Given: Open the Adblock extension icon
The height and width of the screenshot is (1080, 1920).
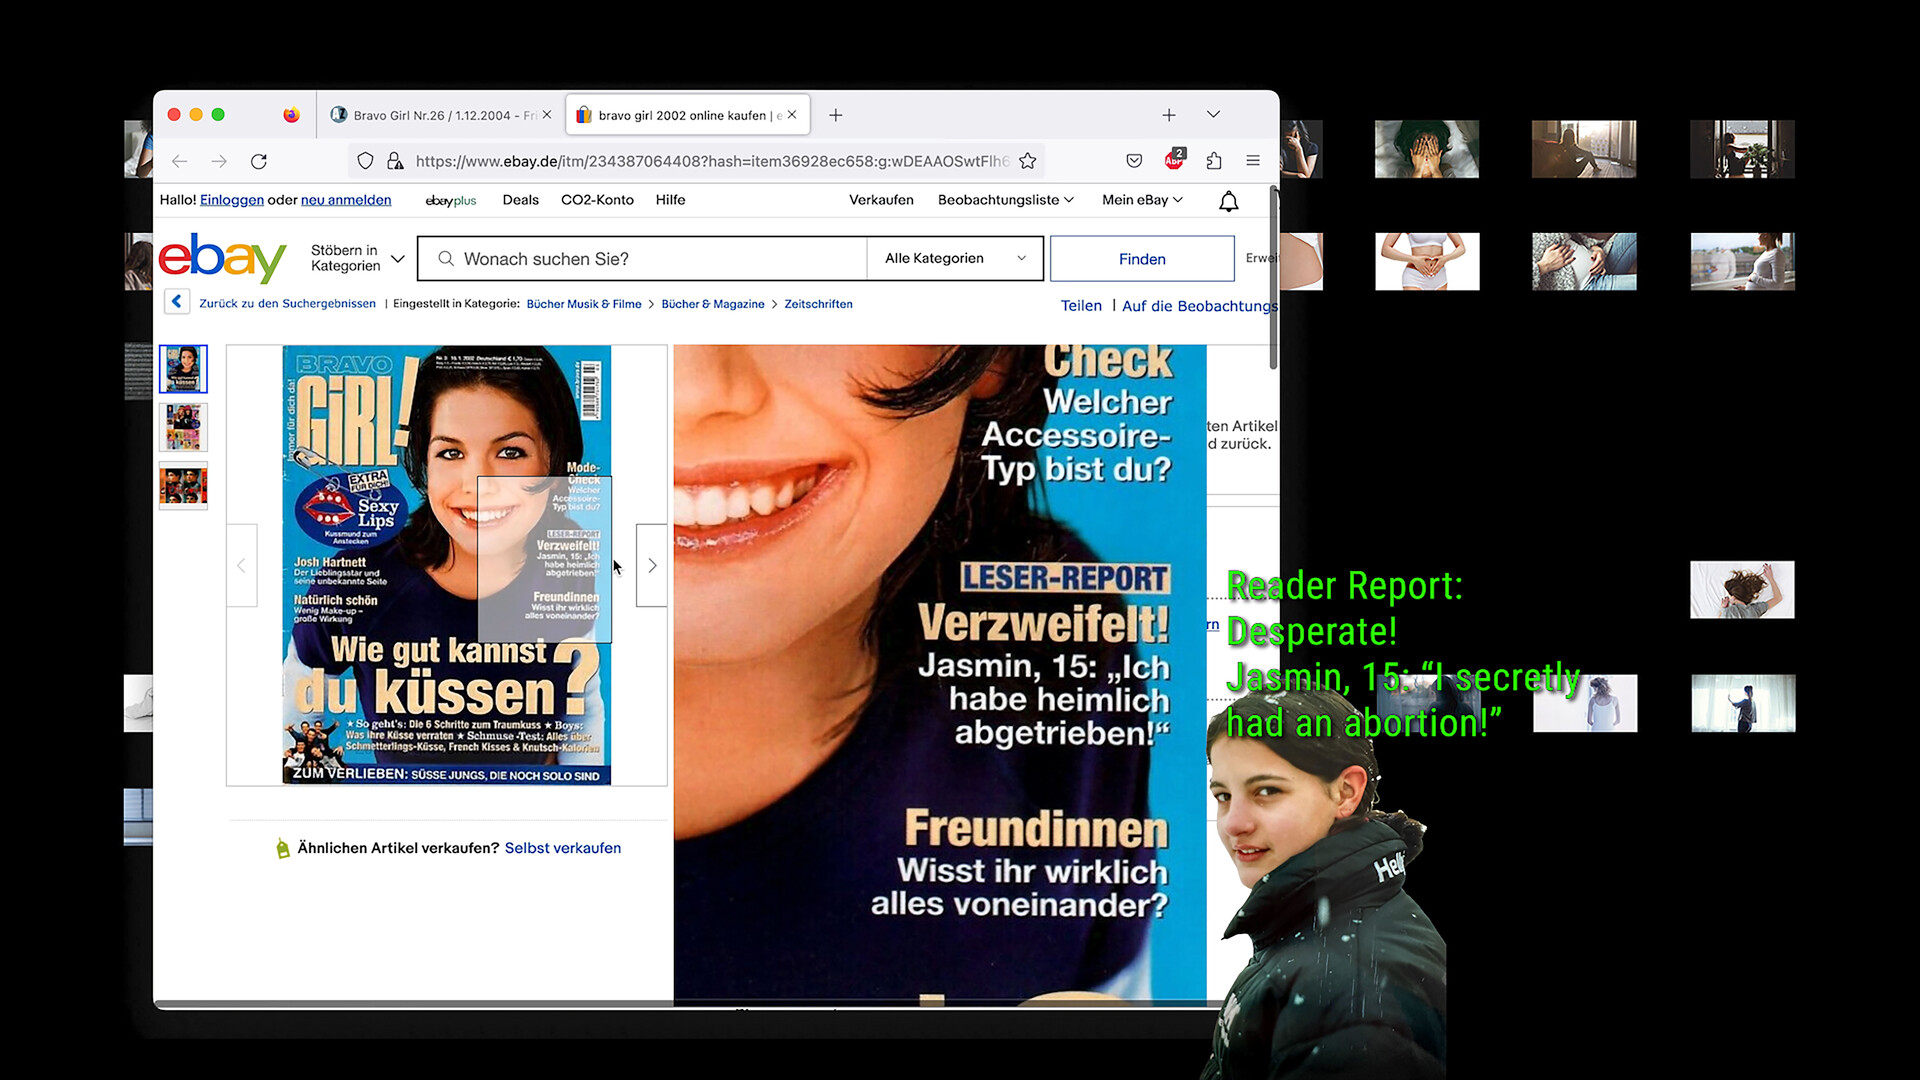Looking at the screenshot, I should 1174,160.
